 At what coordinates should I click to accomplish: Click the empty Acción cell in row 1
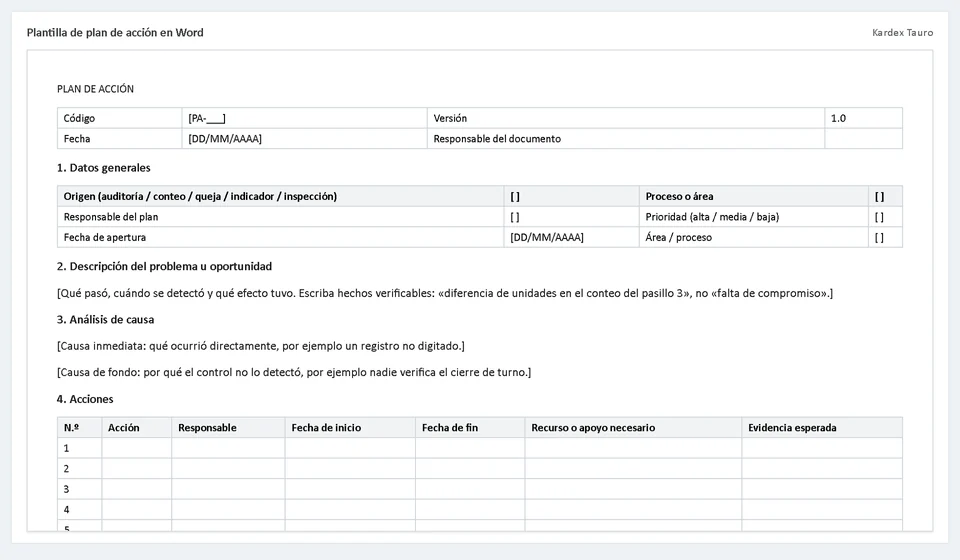pyautogui.click(x=137, y=448)
